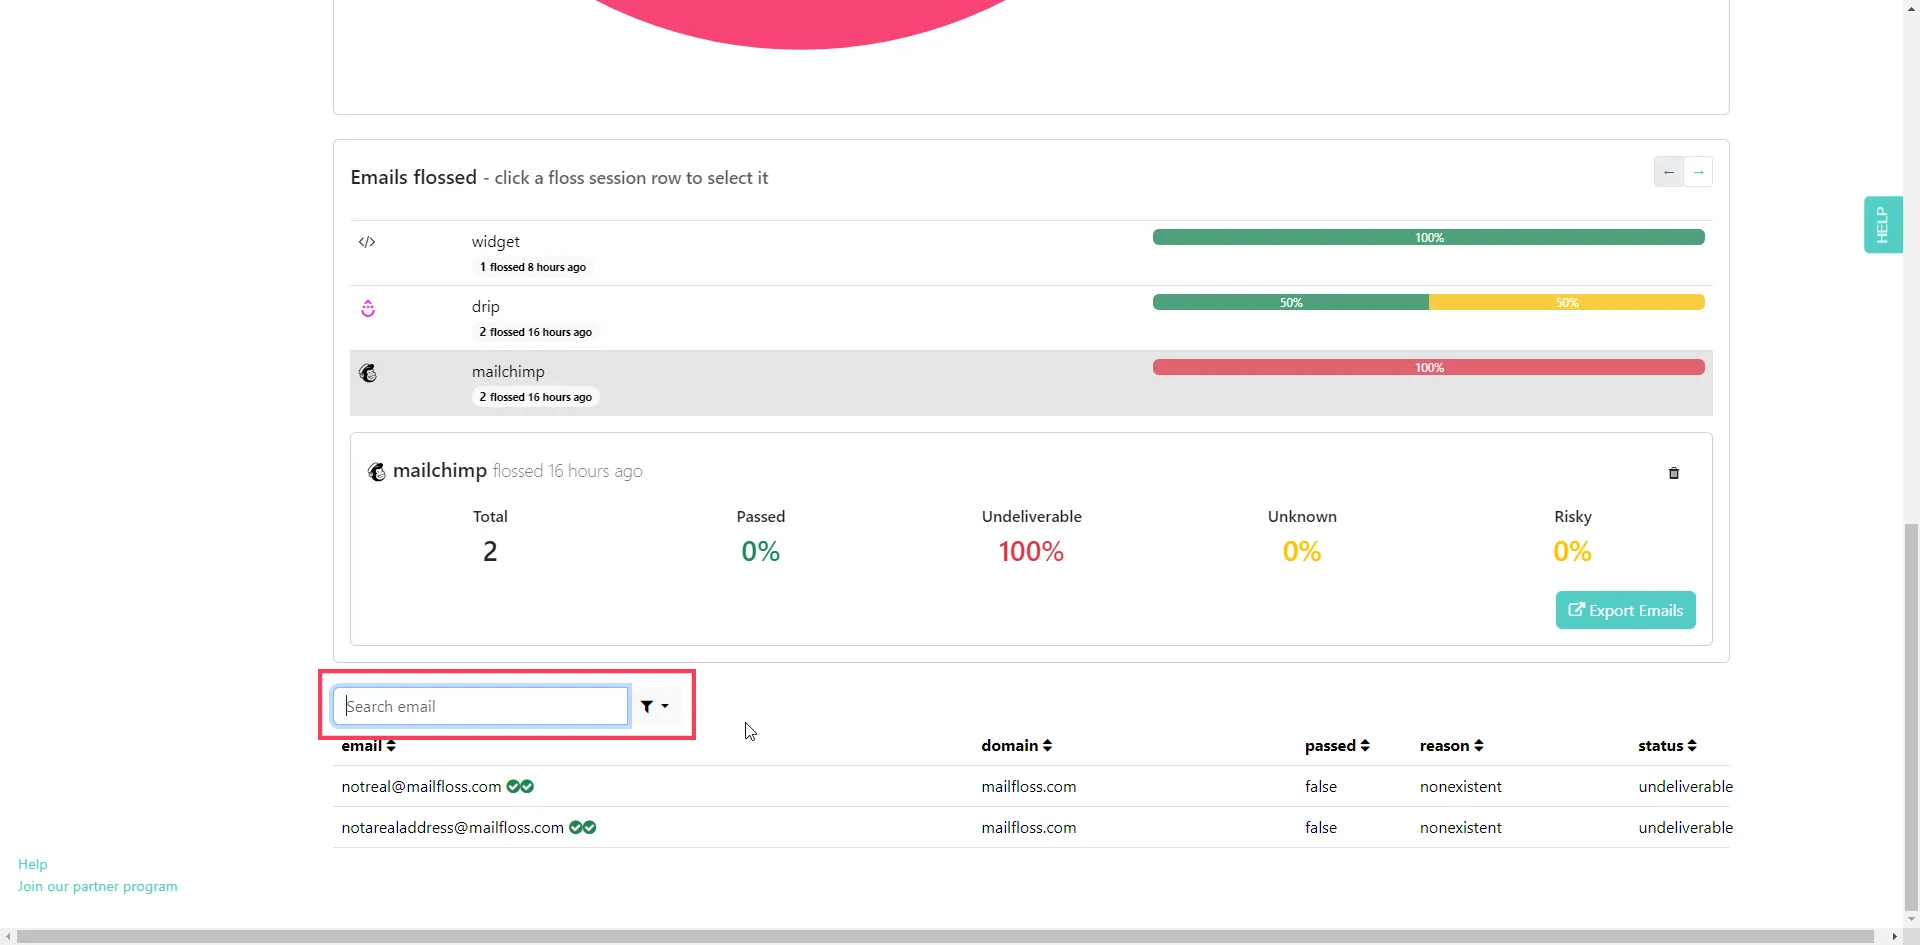1920x945 pixels.
Task: Sort table by domain column
Action: pyautogui.click(x=1016, y=746)
